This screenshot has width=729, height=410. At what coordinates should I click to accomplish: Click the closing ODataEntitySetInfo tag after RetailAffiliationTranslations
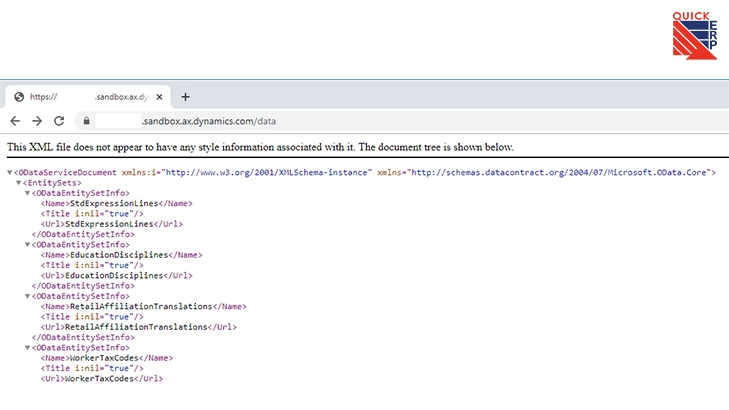point(83,337)
